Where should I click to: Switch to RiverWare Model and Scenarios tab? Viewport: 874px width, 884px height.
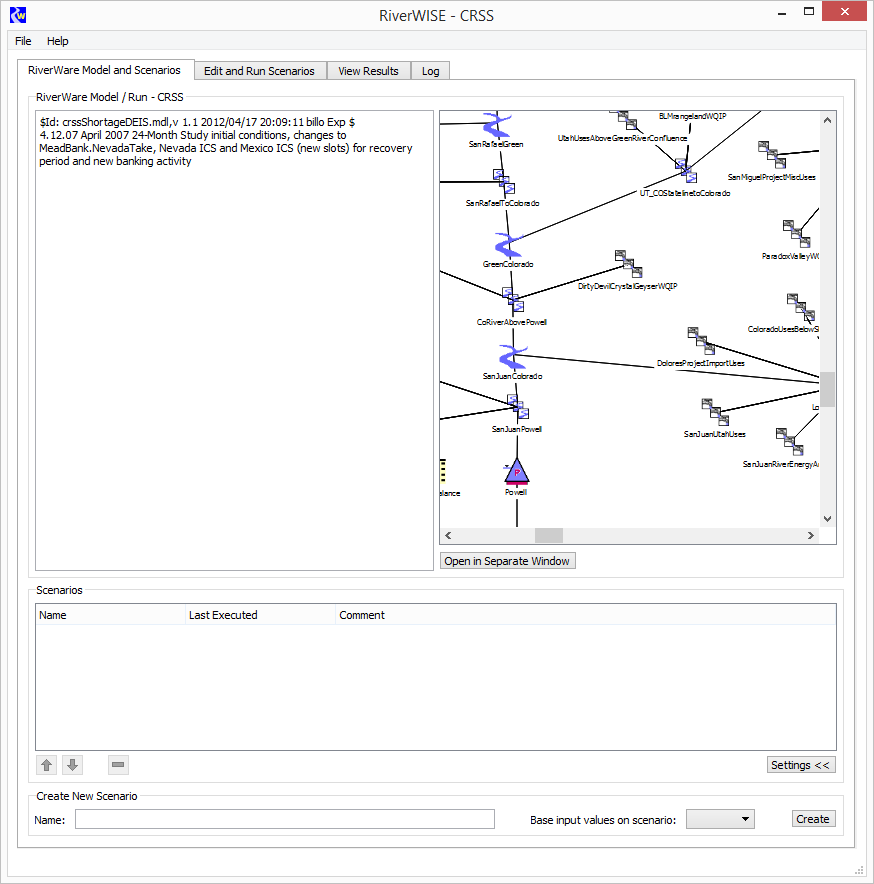pyautogui.click(x=104, y=70)
